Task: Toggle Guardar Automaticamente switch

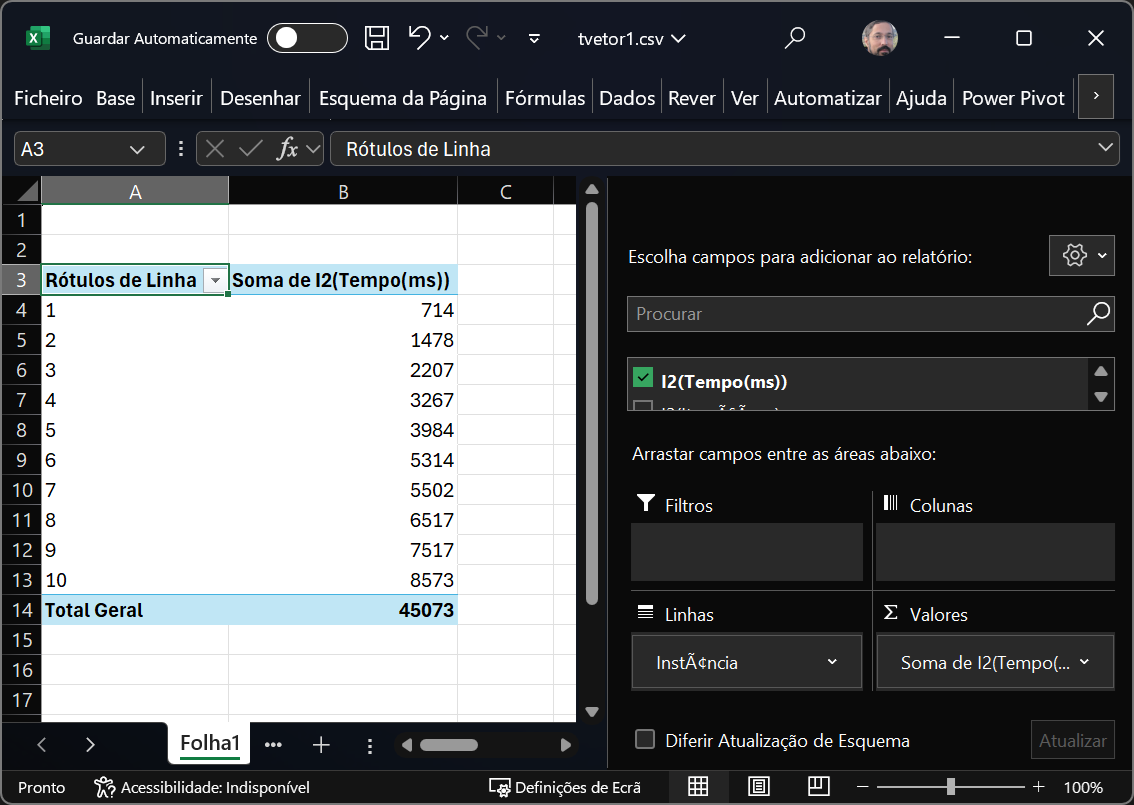Action: [x=309, y=39]
